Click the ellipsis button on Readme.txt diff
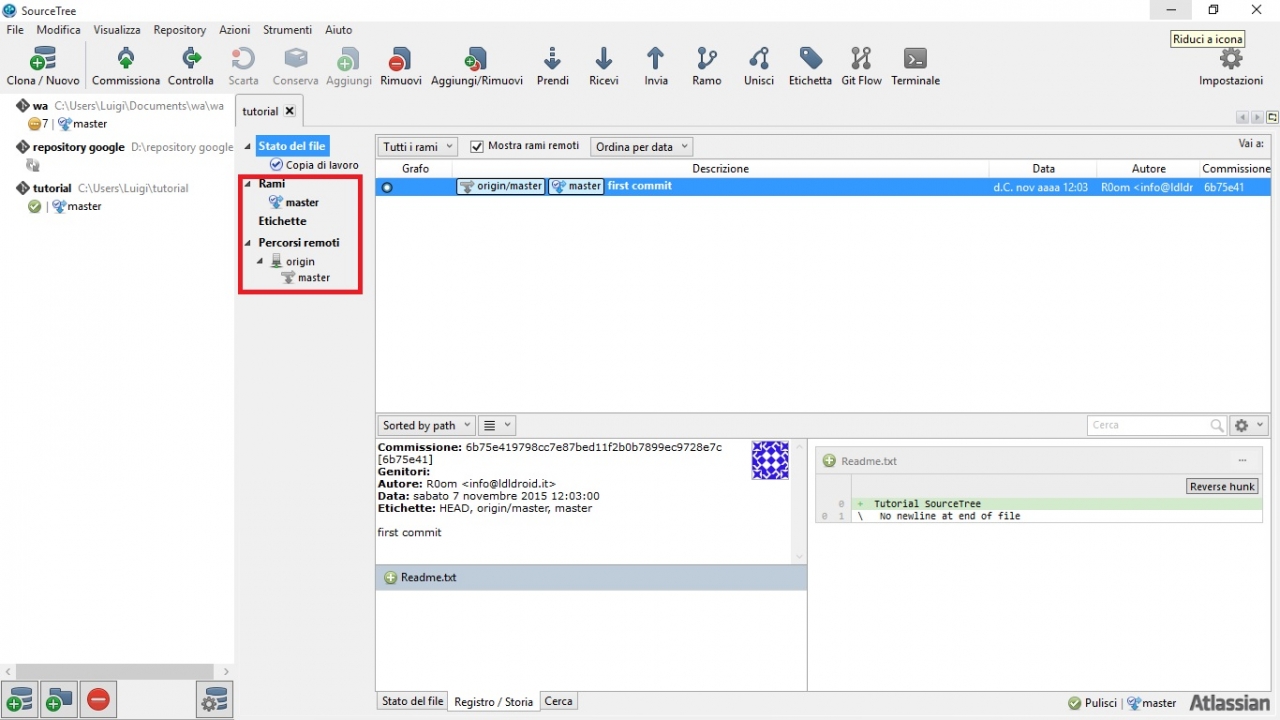The width and height of the screenshot is (1280, 720). click(x=1242, y=461)
